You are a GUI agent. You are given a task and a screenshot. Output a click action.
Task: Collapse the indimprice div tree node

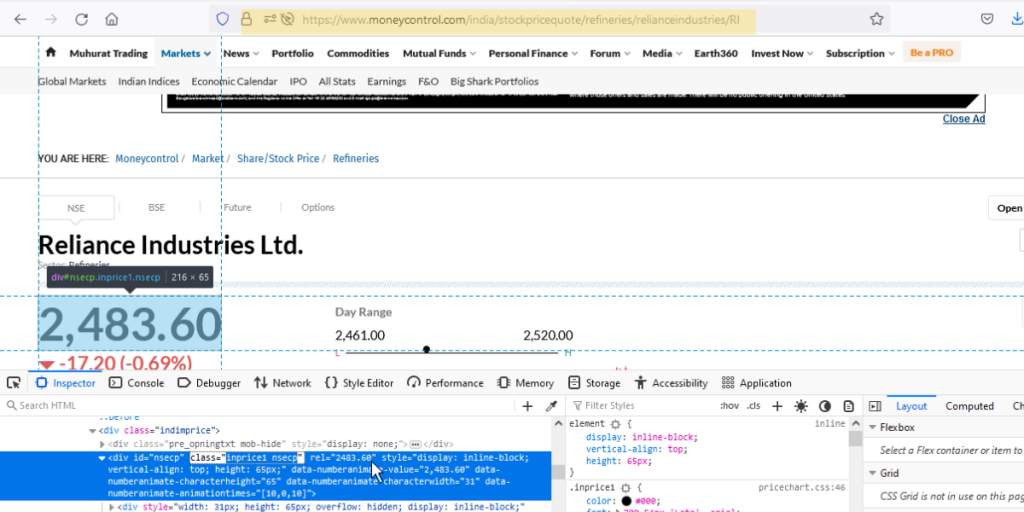[x=93, y=431]
